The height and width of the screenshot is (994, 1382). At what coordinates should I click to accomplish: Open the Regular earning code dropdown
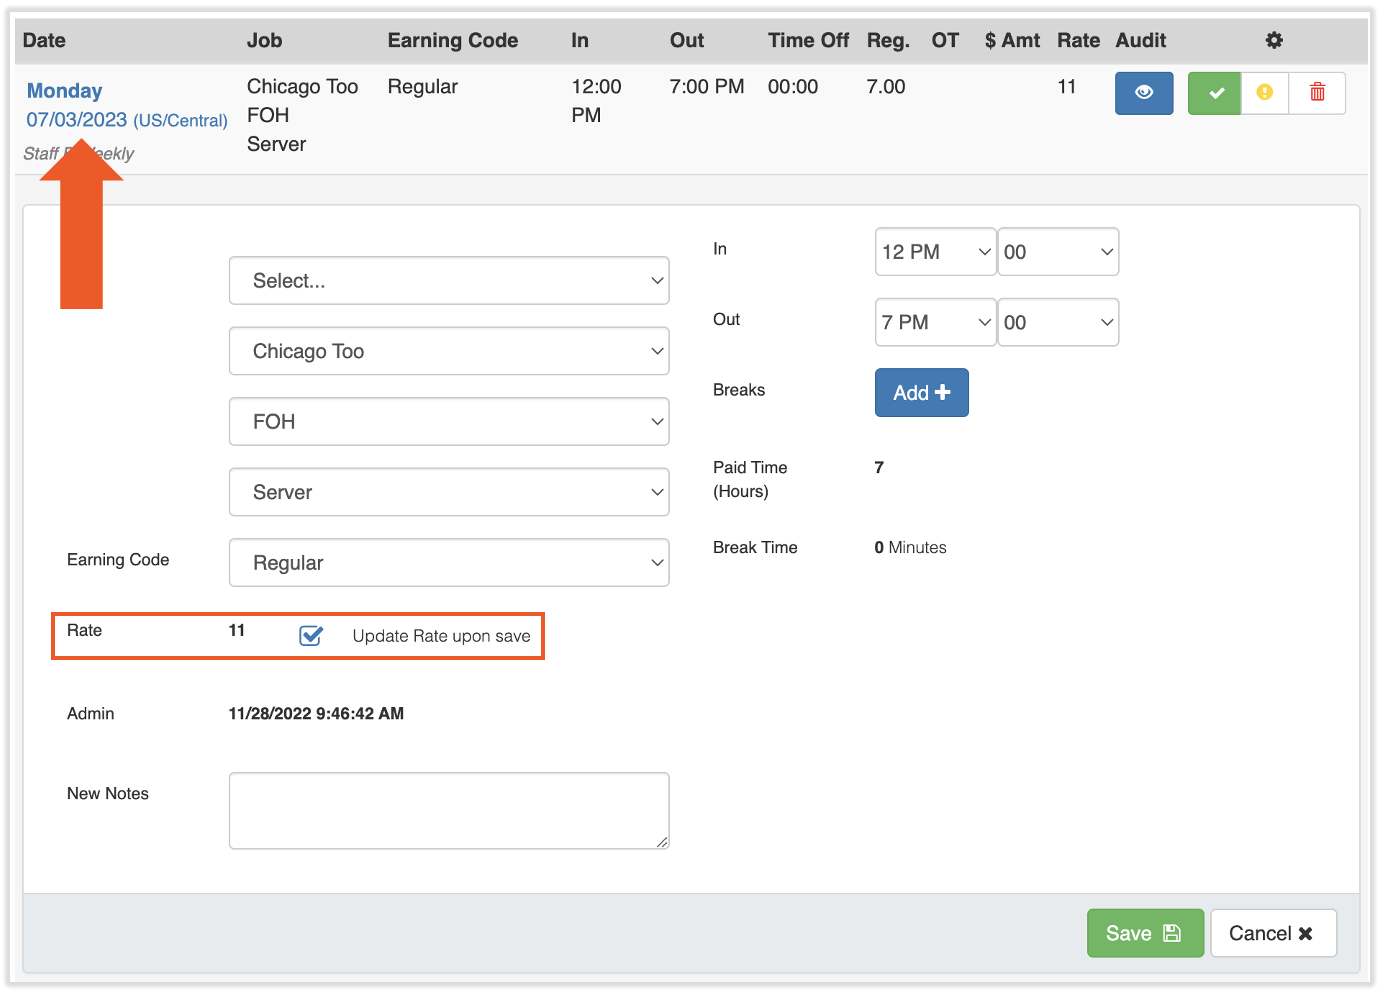click(448, 563)
